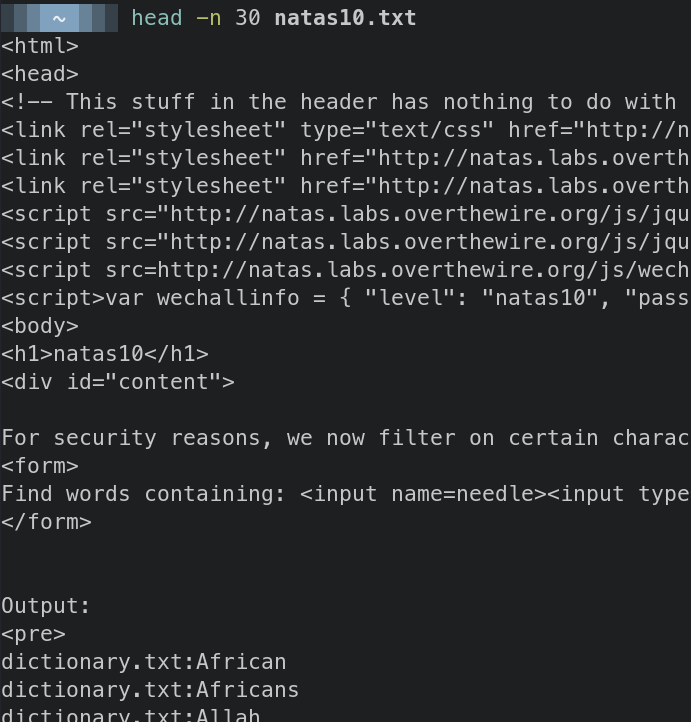Click the div id="content" line
Image resolution: width=691 pixels, height=722 pixels.
(118, 382)
